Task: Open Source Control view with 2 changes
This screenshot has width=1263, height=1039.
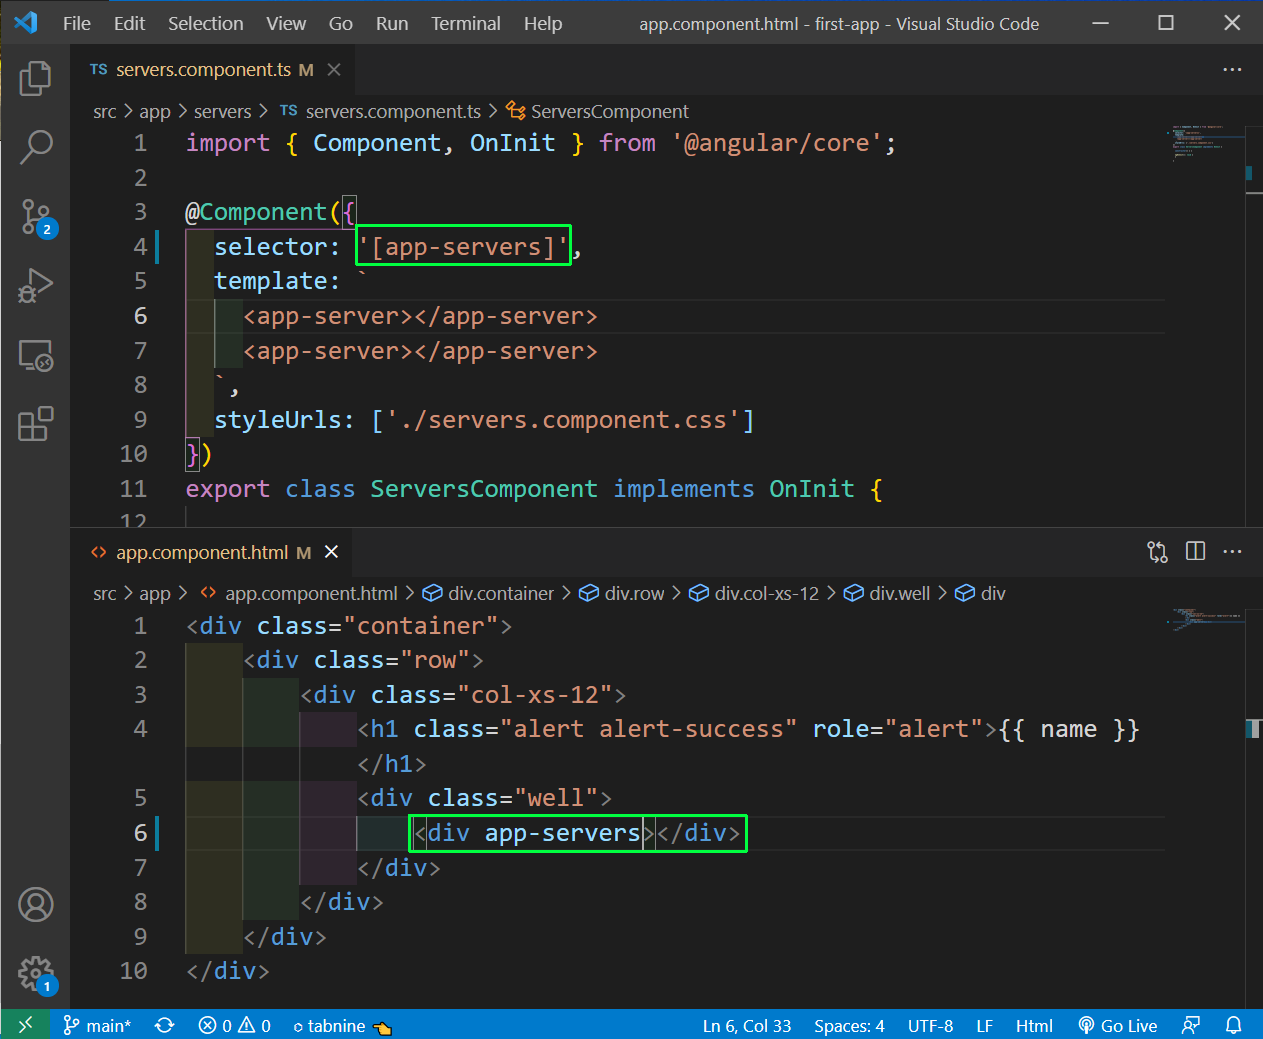Action: coord(37,217)
